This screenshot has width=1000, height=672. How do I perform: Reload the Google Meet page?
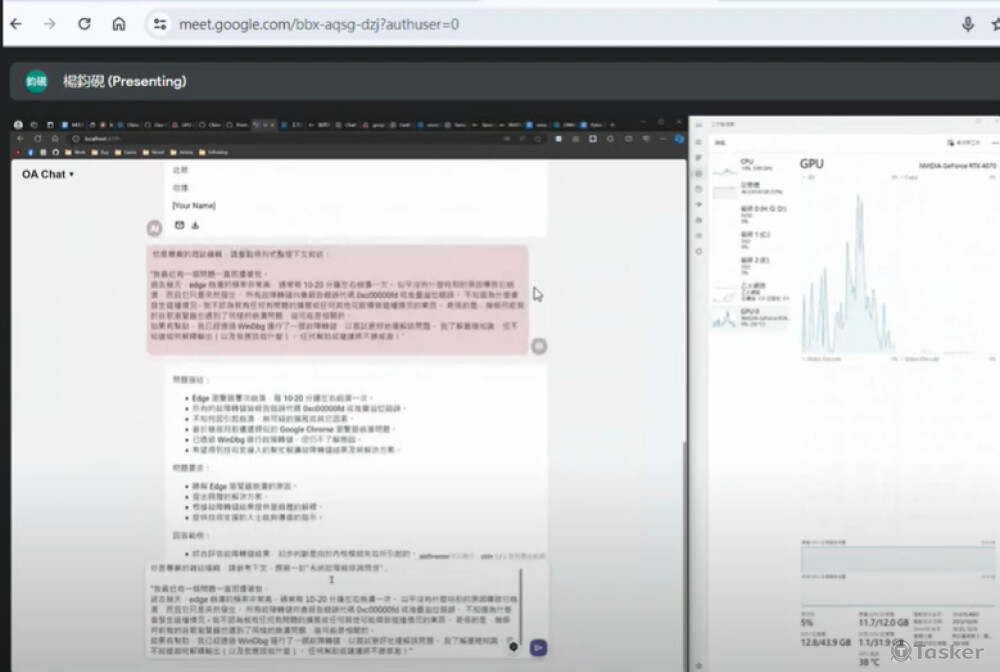point(84,24)
